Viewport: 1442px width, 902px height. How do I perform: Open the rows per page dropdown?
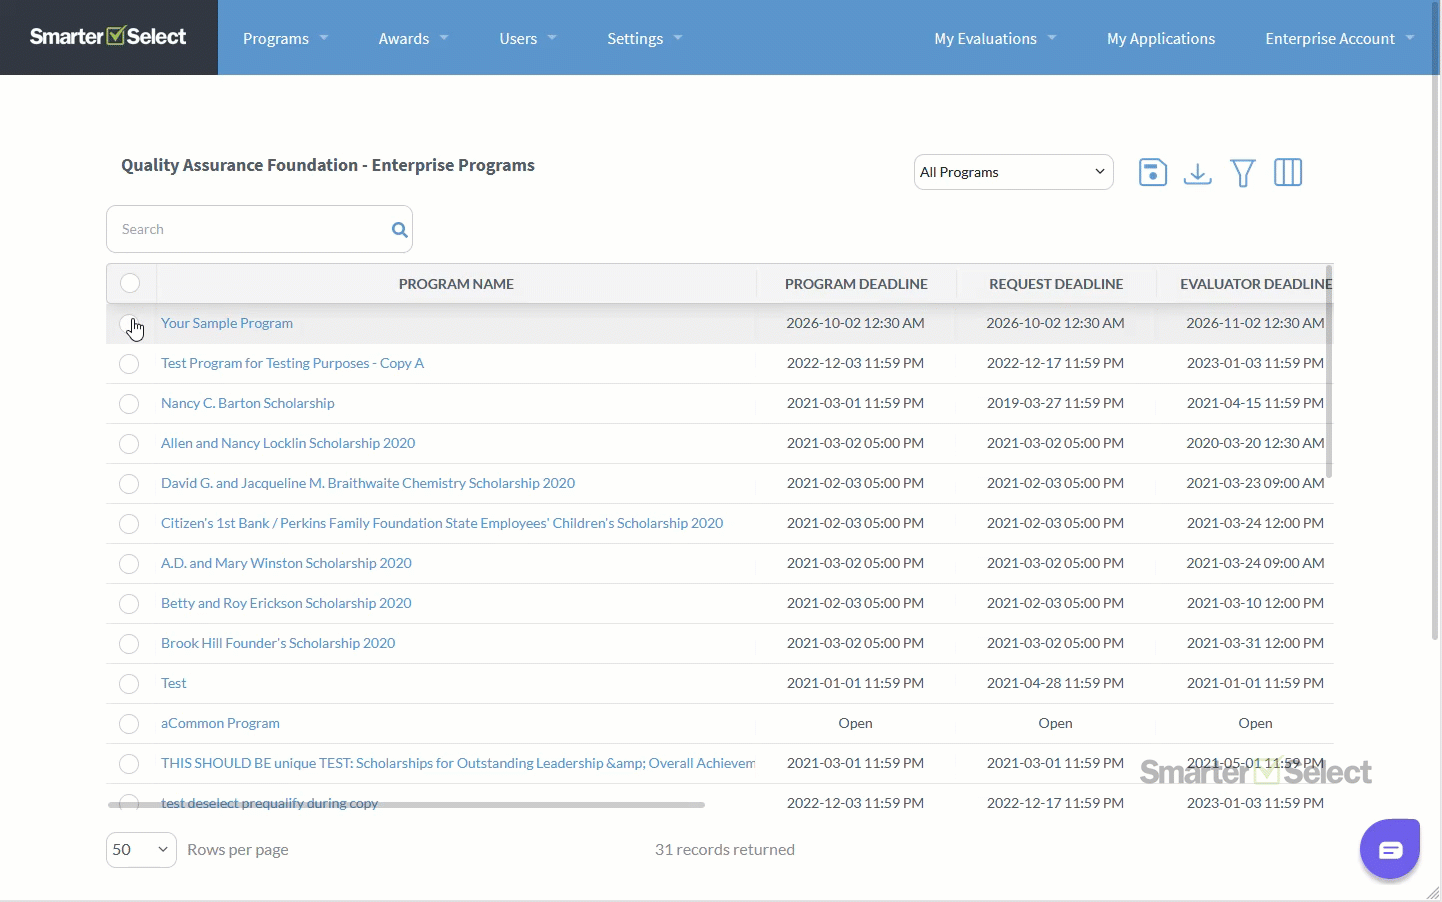141,849
